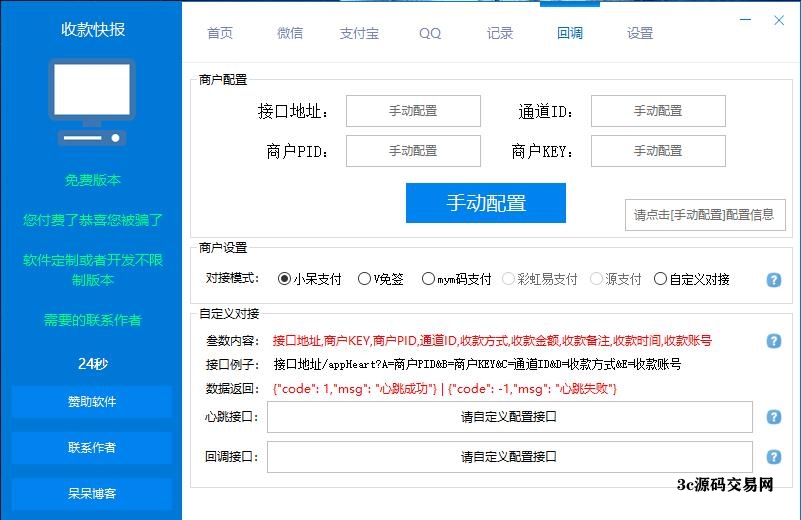This screenshot has width=801, height=520.
Task: Open help icon beside 对接模式
Action: tap(773, 280)
